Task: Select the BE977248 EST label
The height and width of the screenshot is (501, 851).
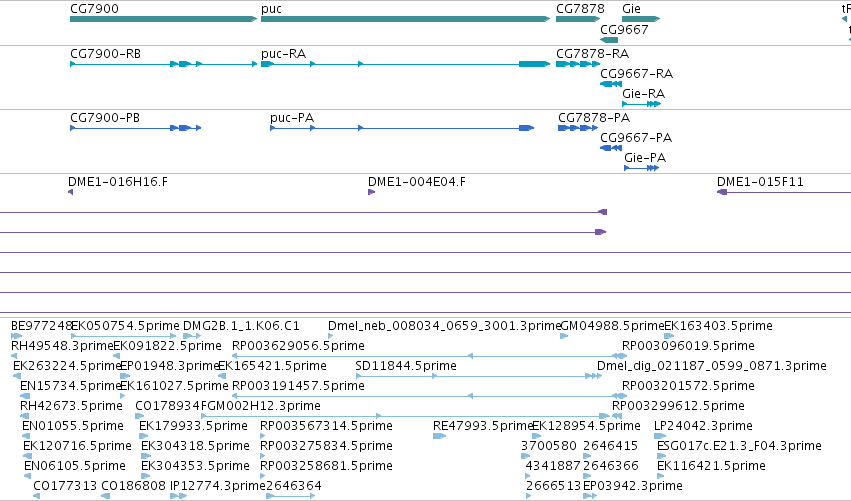Action: coord(41,326)
